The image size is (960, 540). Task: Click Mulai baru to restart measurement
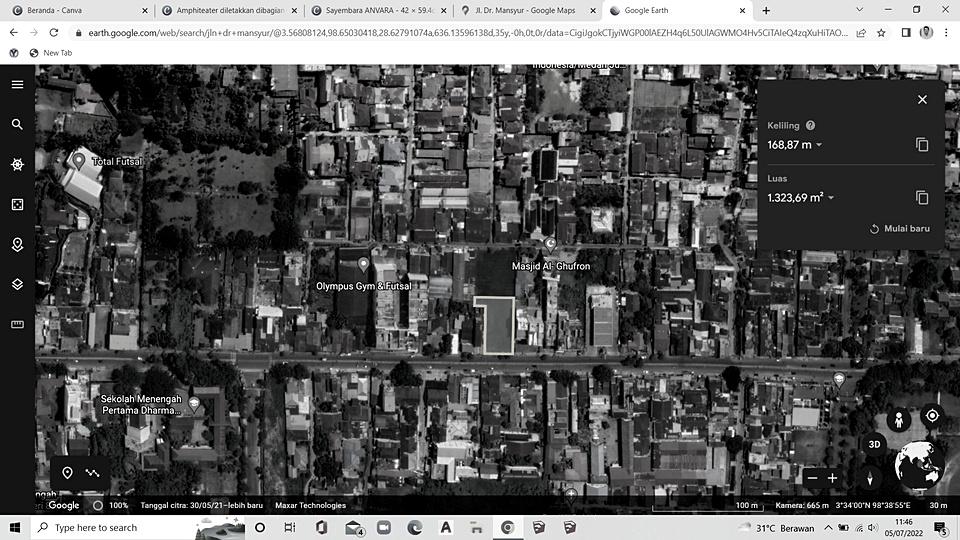[899, 228]
